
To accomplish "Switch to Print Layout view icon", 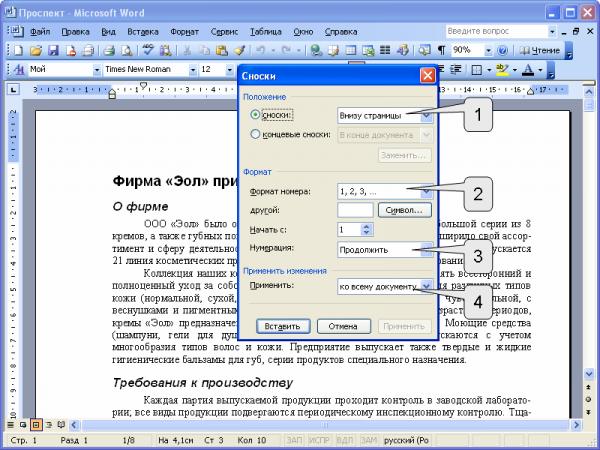I will [x=36, y=425].
